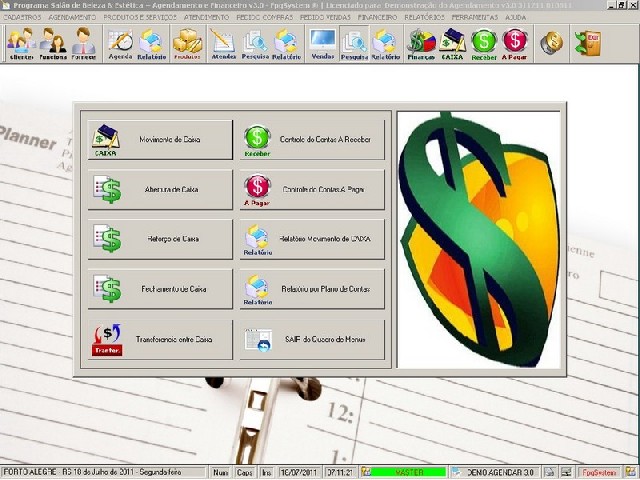Open the PEDIDO VENDAS menu

point(325,18)
